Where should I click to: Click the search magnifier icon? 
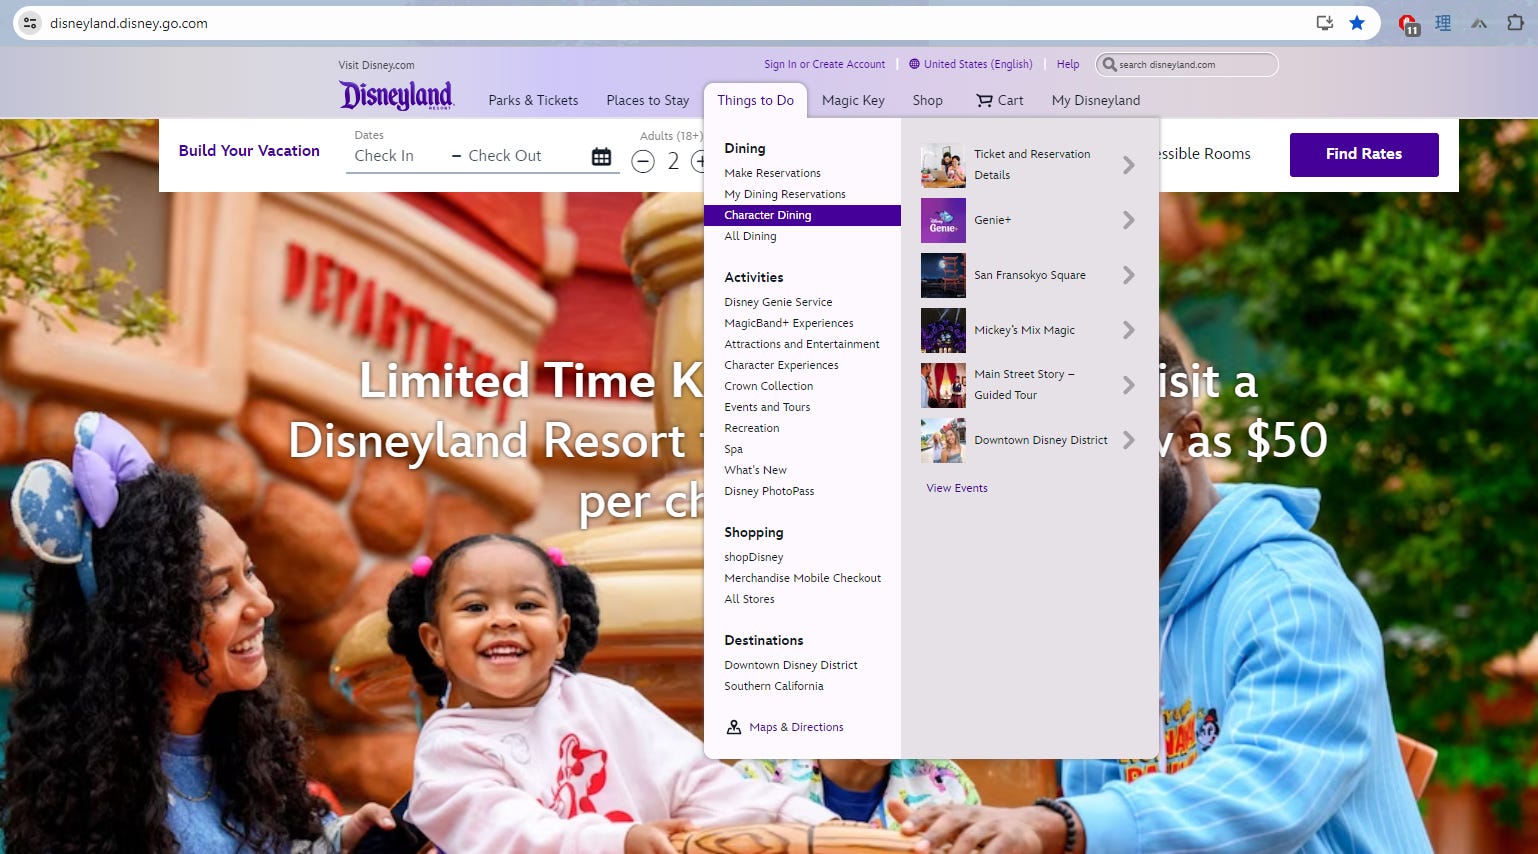point(1109,65)
